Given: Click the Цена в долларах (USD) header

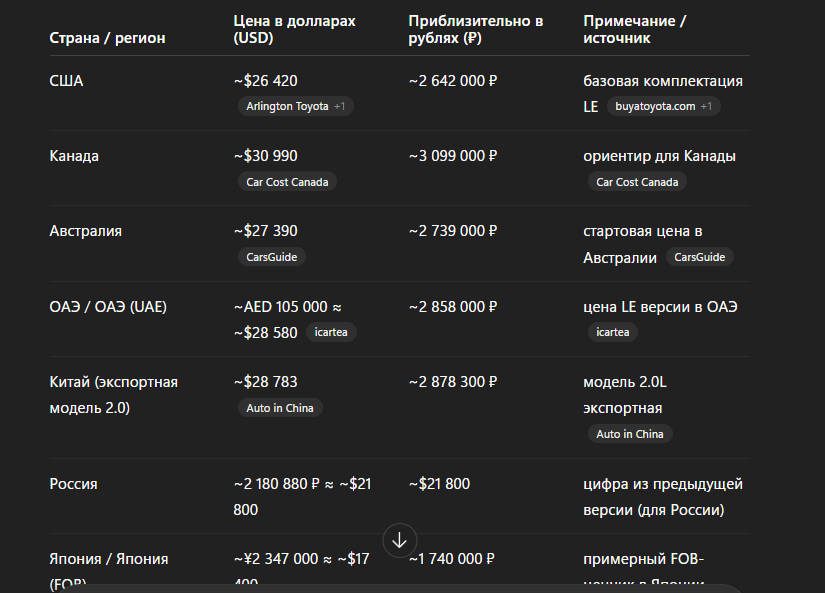Looking at the screenshot, I should point(295,29).
